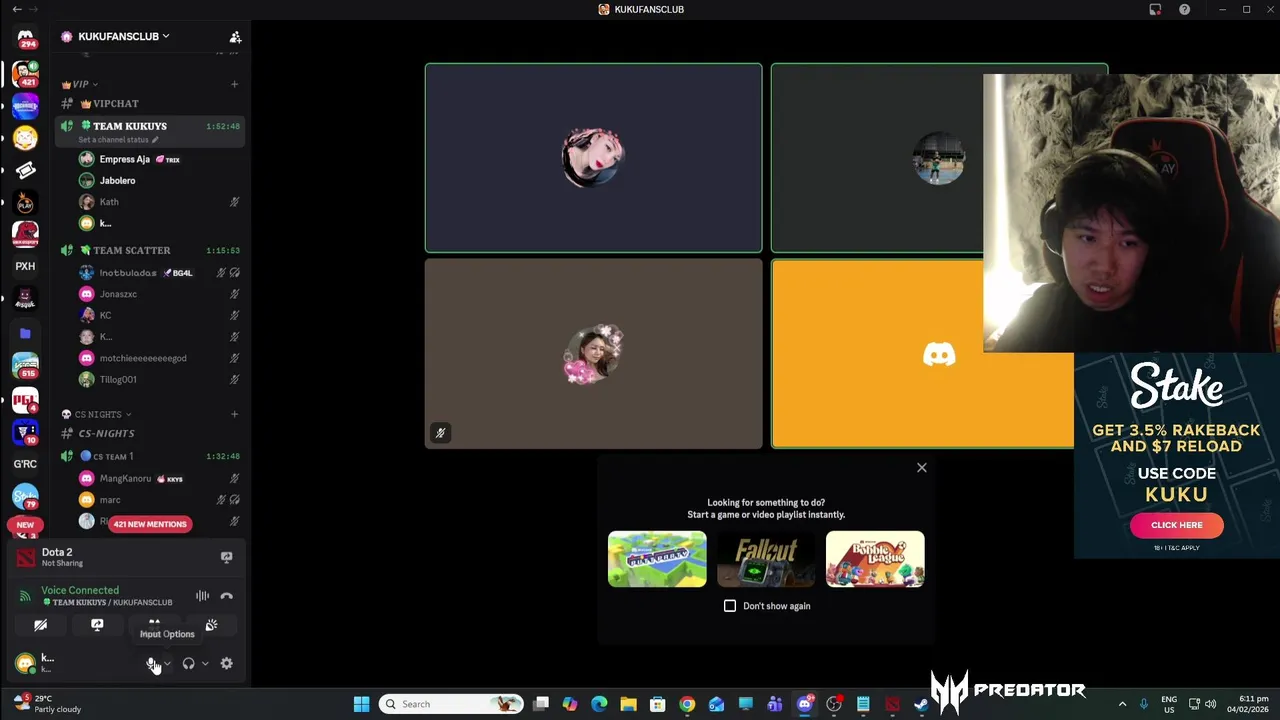Turn camera on in voice panel
Screen dimensions: 1280x720
(x=40, y=625)
